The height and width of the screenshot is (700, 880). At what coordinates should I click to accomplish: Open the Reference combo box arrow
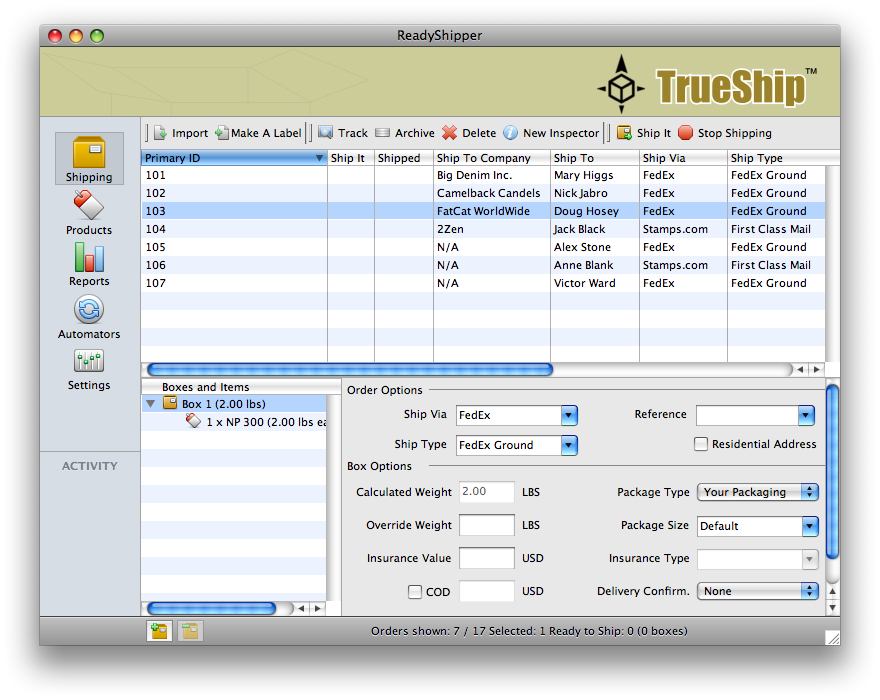point(806,415)
